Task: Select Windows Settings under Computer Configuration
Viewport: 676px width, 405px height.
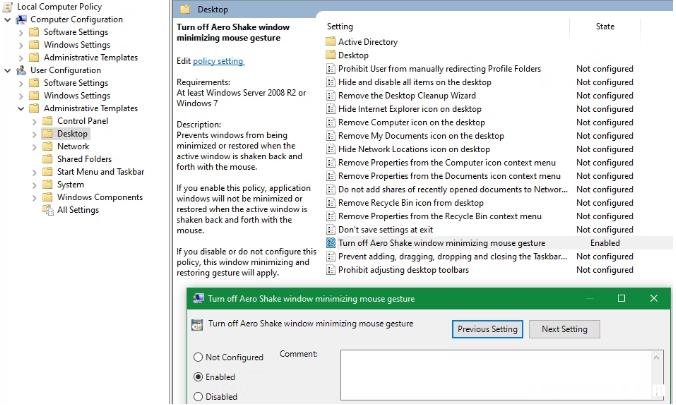Action: click(x=77, y=45)
